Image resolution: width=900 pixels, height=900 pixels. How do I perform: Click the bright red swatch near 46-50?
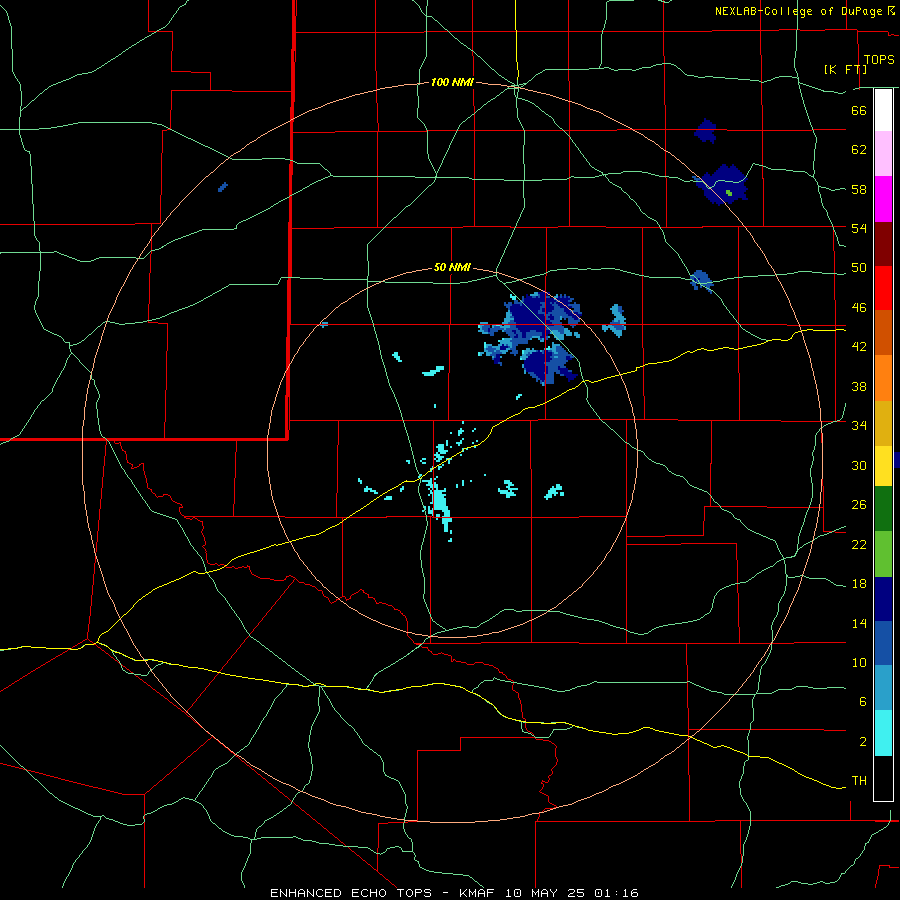pos(883,288)
